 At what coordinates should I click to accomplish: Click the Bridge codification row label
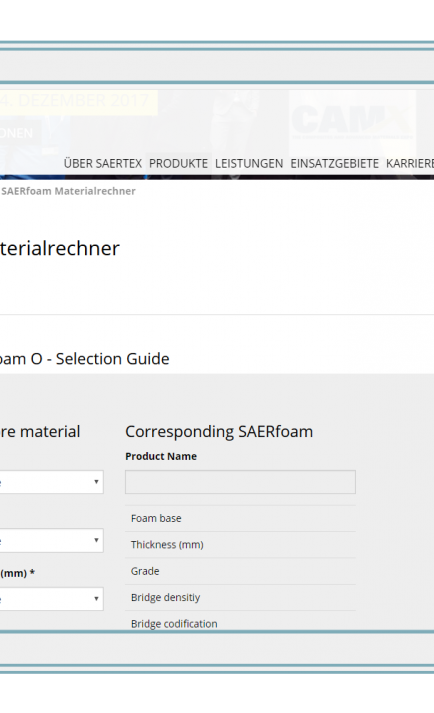174,623
